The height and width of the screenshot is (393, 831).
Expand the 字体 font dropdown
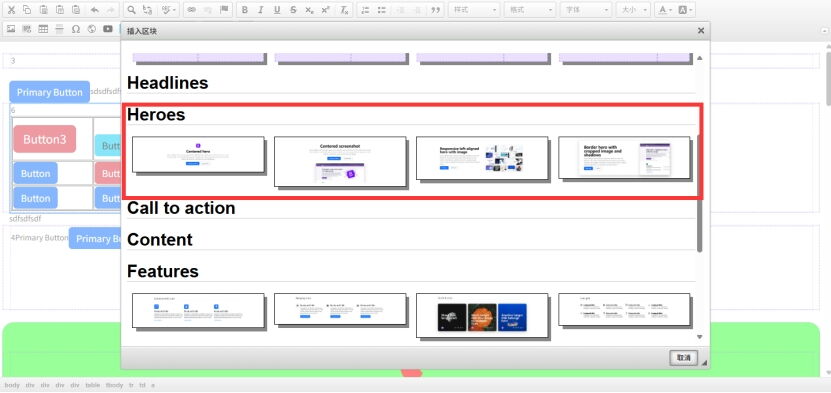coord(586,10)
